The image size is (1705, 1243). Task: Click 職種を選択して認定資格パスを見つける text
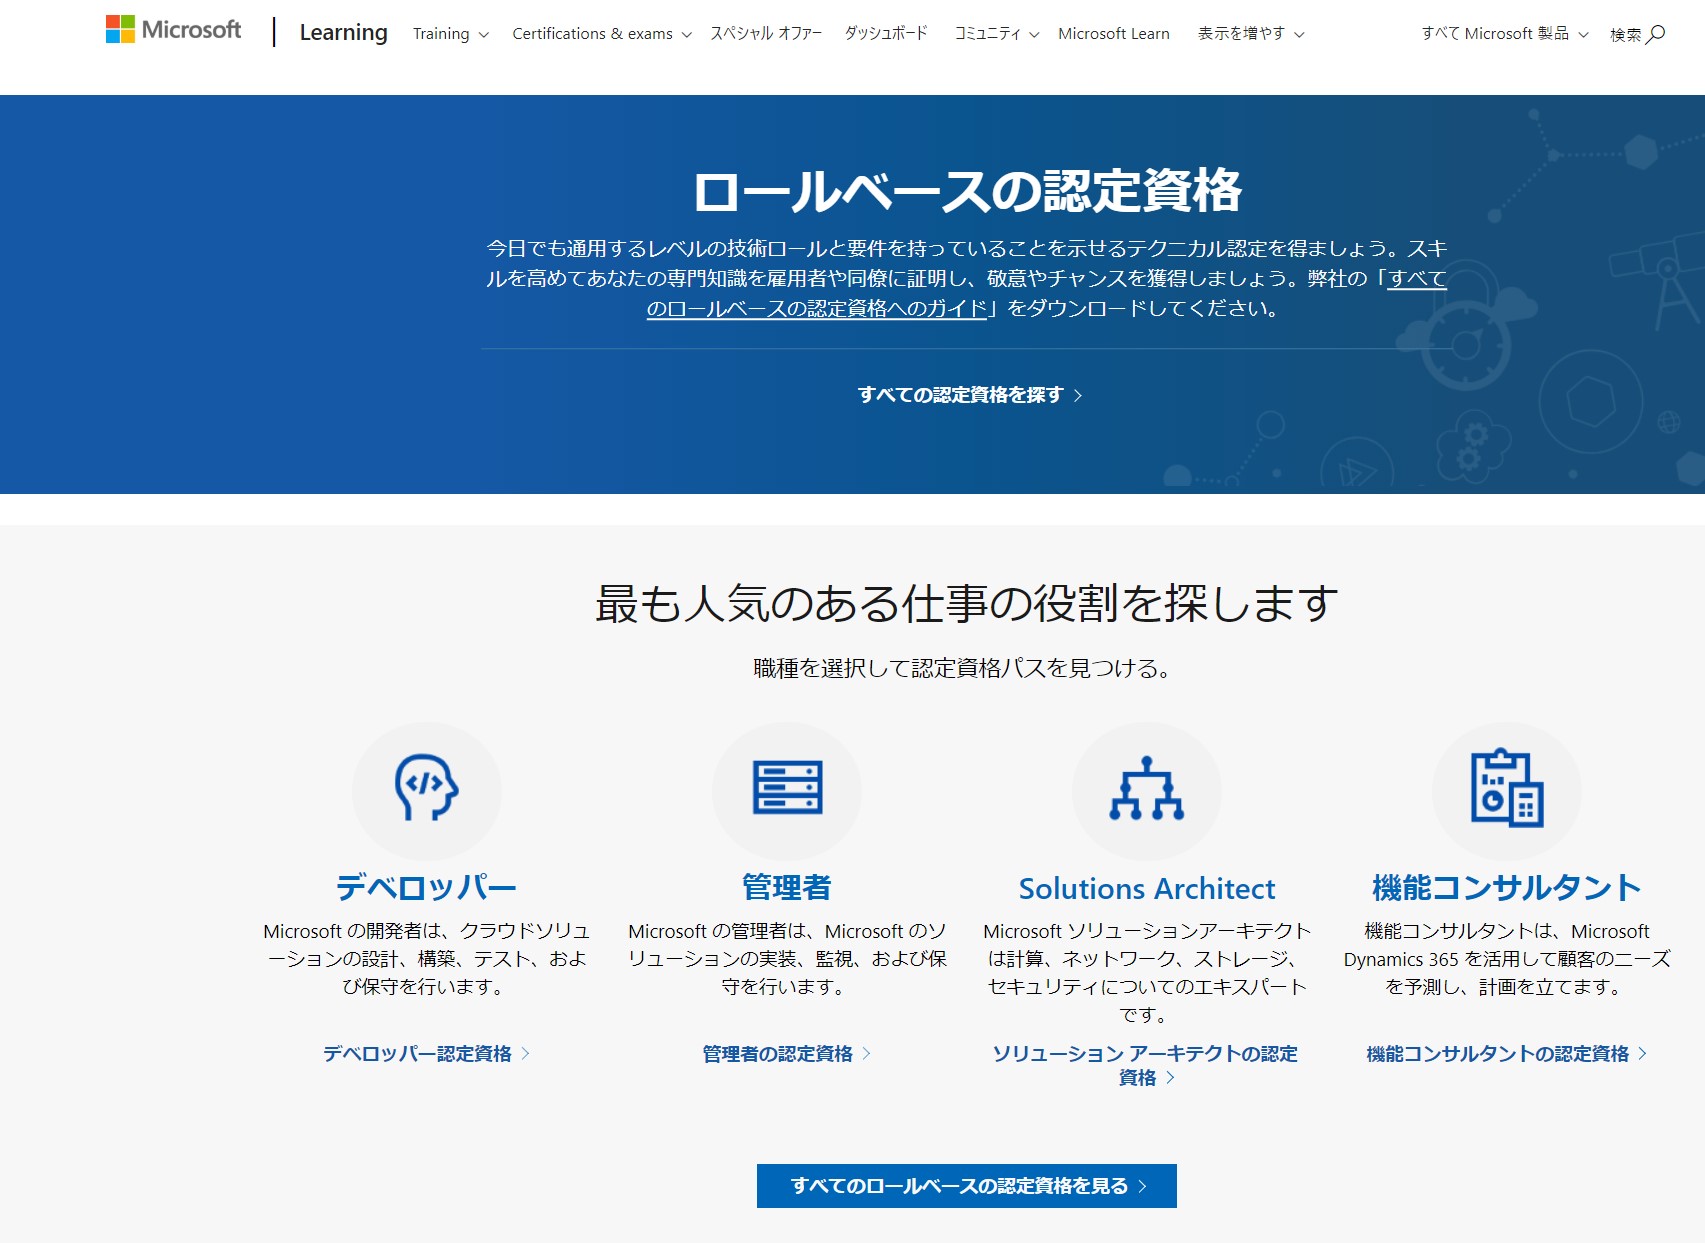click(962, 668)
